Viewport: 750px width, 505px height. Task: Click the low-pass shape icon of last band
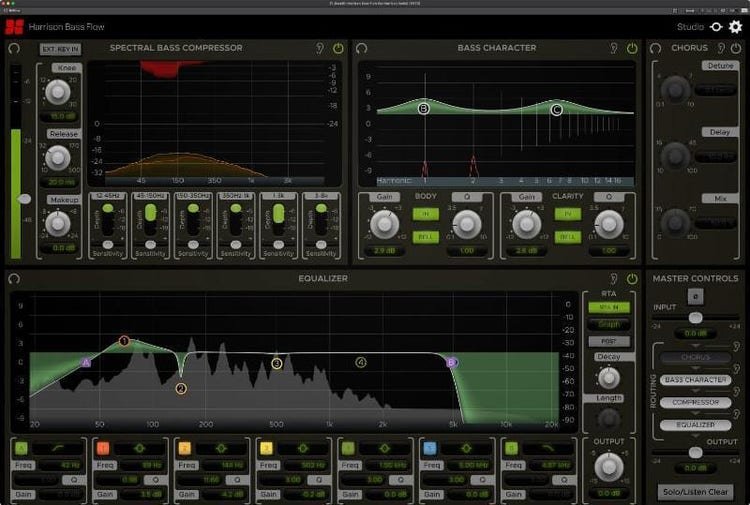548,448
